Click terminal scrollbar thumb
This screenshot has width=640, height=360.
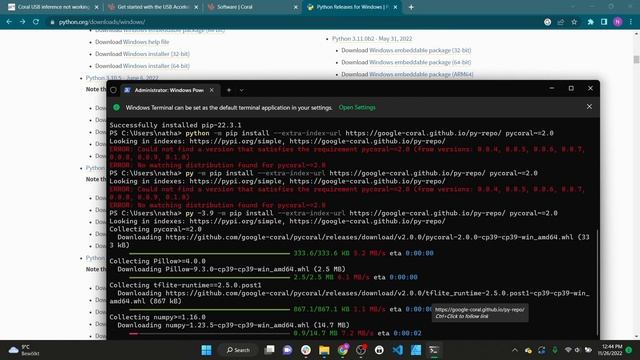597,282
